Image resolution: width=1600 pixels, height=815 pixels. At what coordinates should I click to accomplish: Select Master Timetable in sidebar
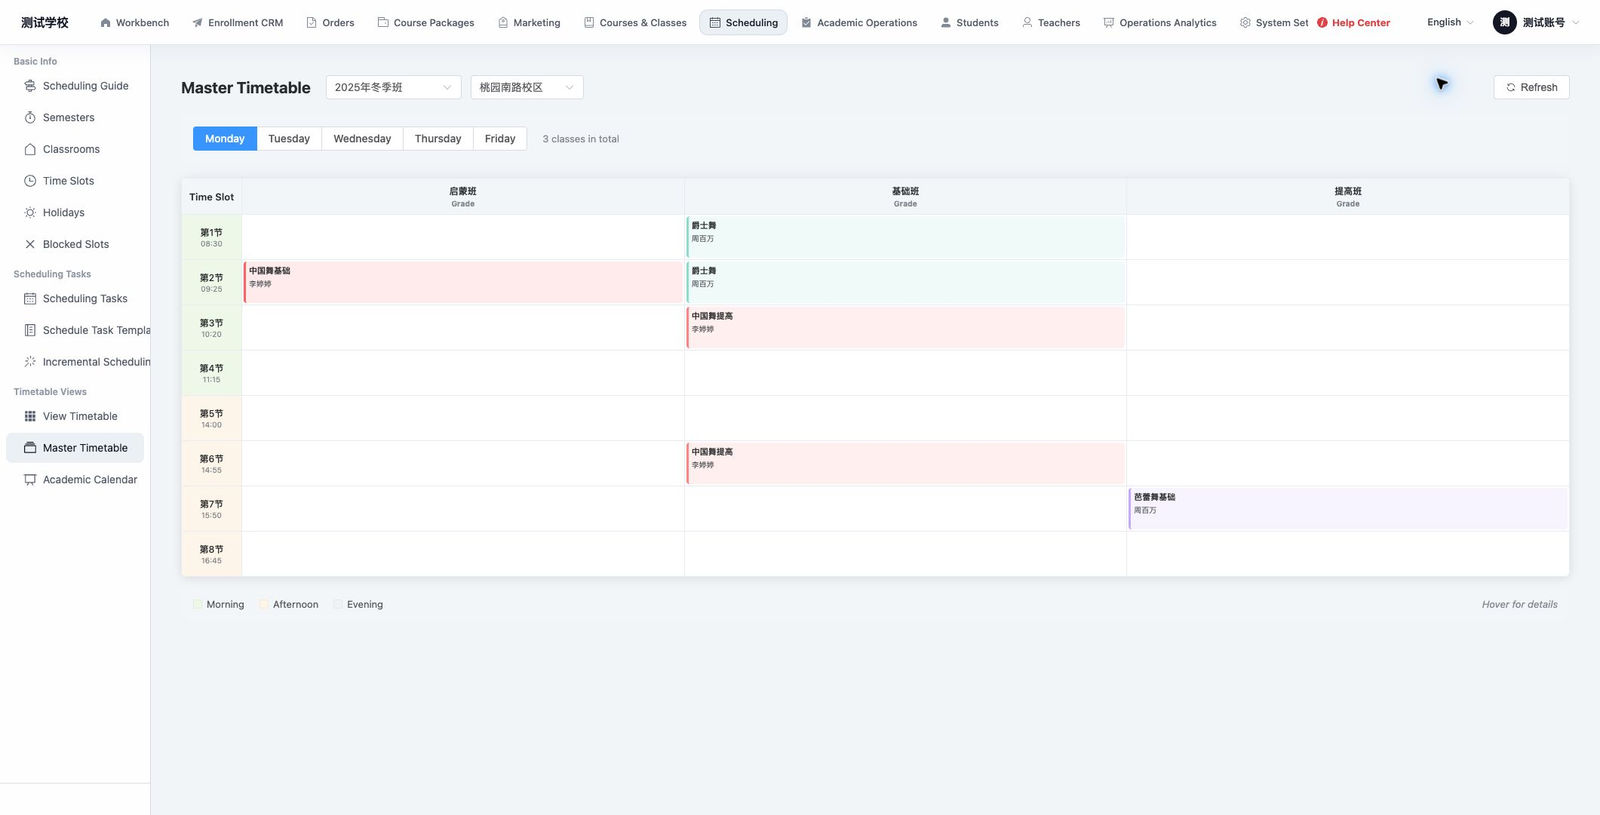click(x=75, y=448)
